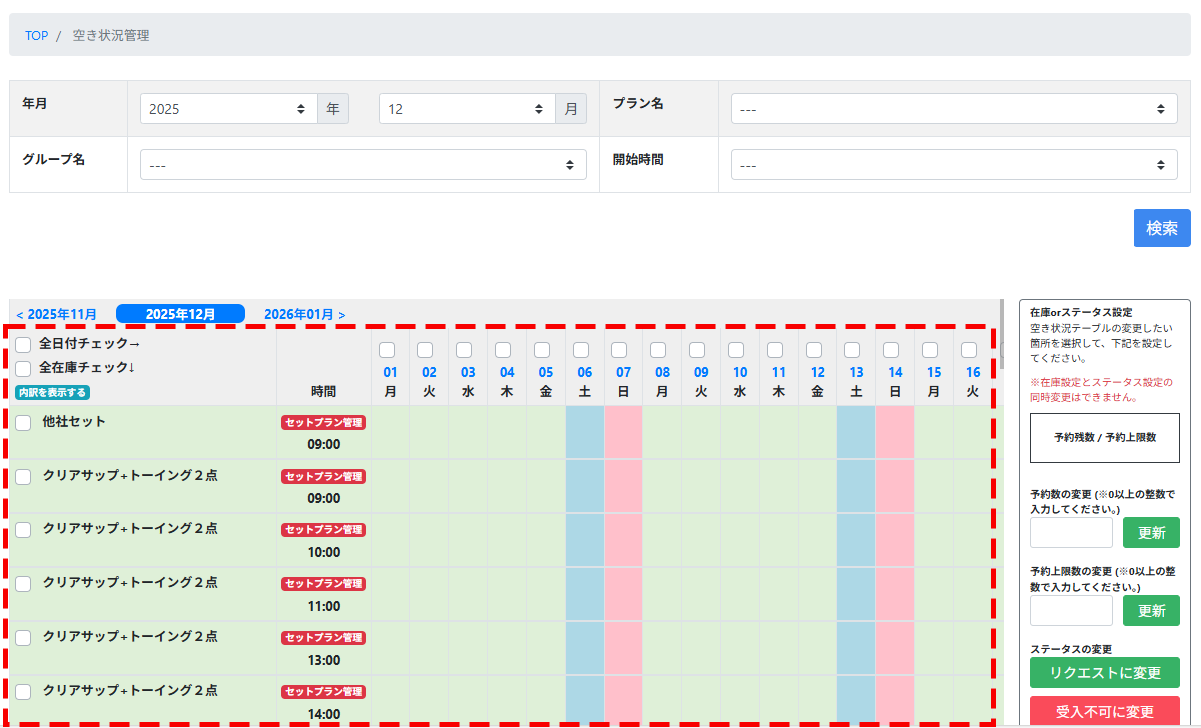Open the month dropdown showing 12

tap(467, 109)
